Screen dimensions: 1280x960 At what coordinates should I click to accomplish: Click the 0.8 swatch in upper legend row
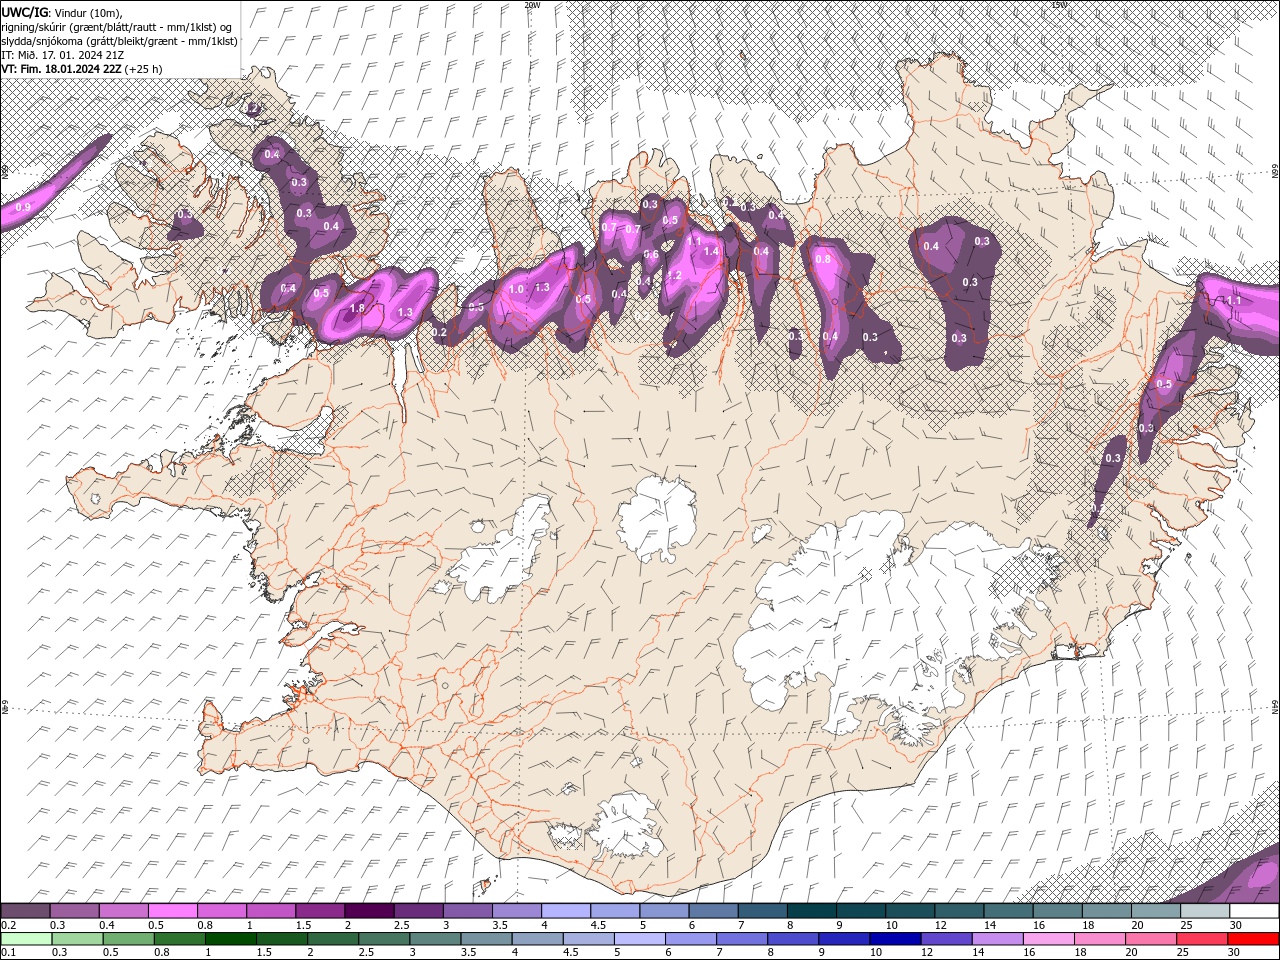221,911
